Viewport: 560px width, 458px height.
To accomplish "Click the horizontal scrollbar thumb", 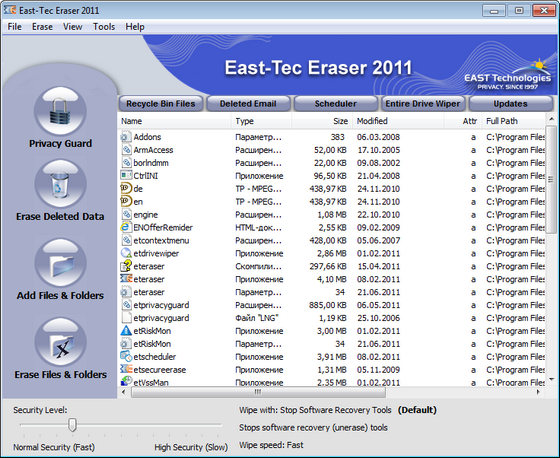I will [258, 392].
